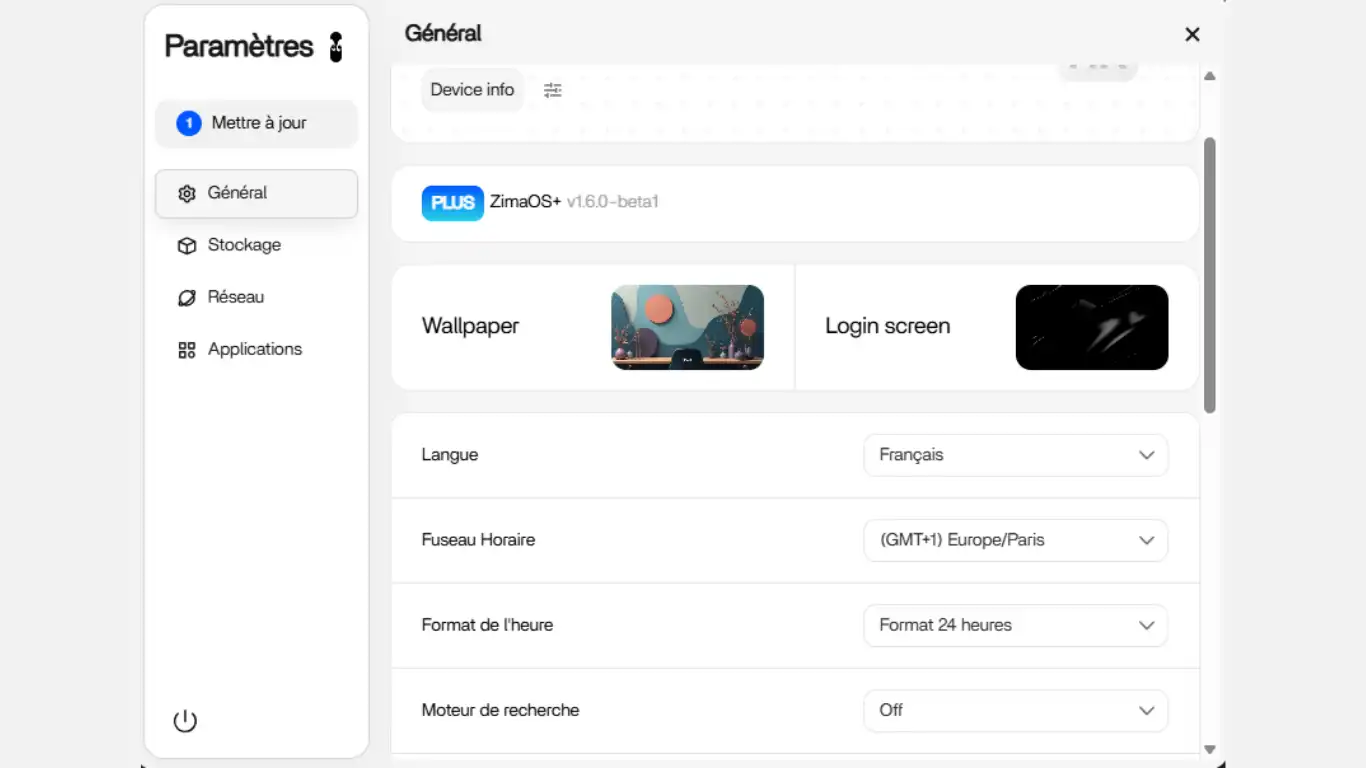The width and height of the screenshot is (1366, 768).
Task: Open the Format de l'heure dropdown
Action: pos(1015,625)
